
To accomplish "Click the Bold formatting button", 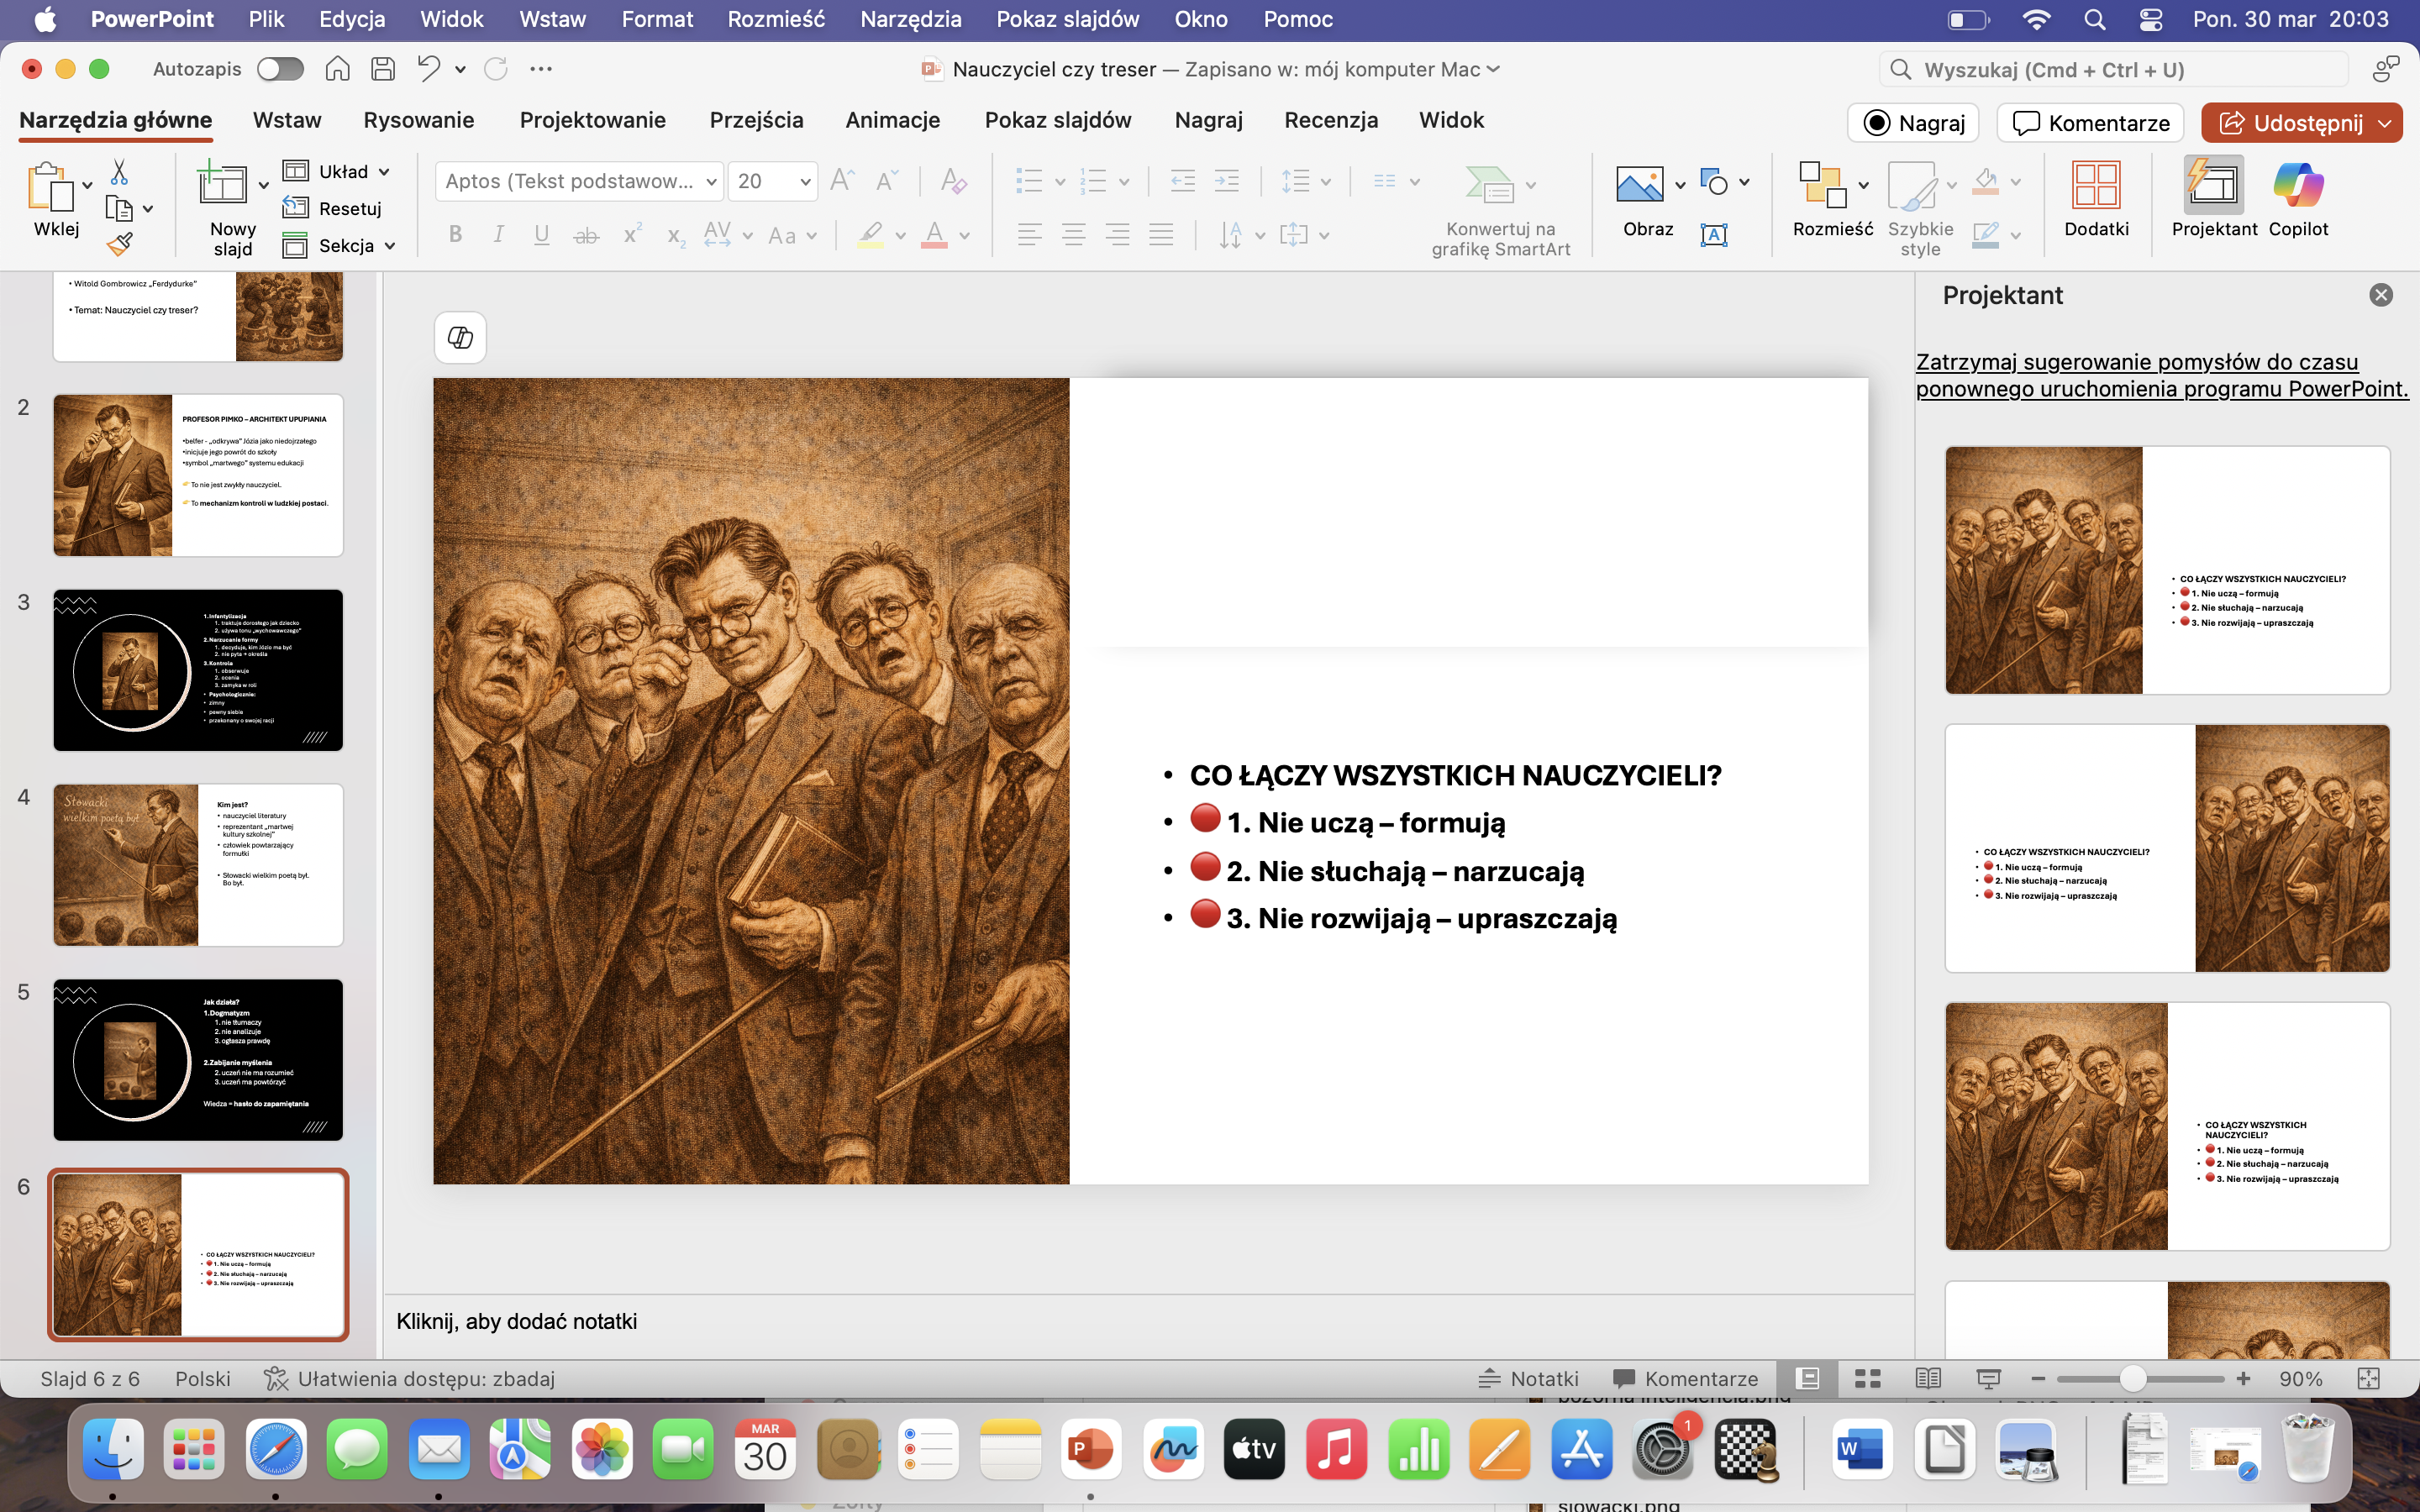I will tap(455, 235).
